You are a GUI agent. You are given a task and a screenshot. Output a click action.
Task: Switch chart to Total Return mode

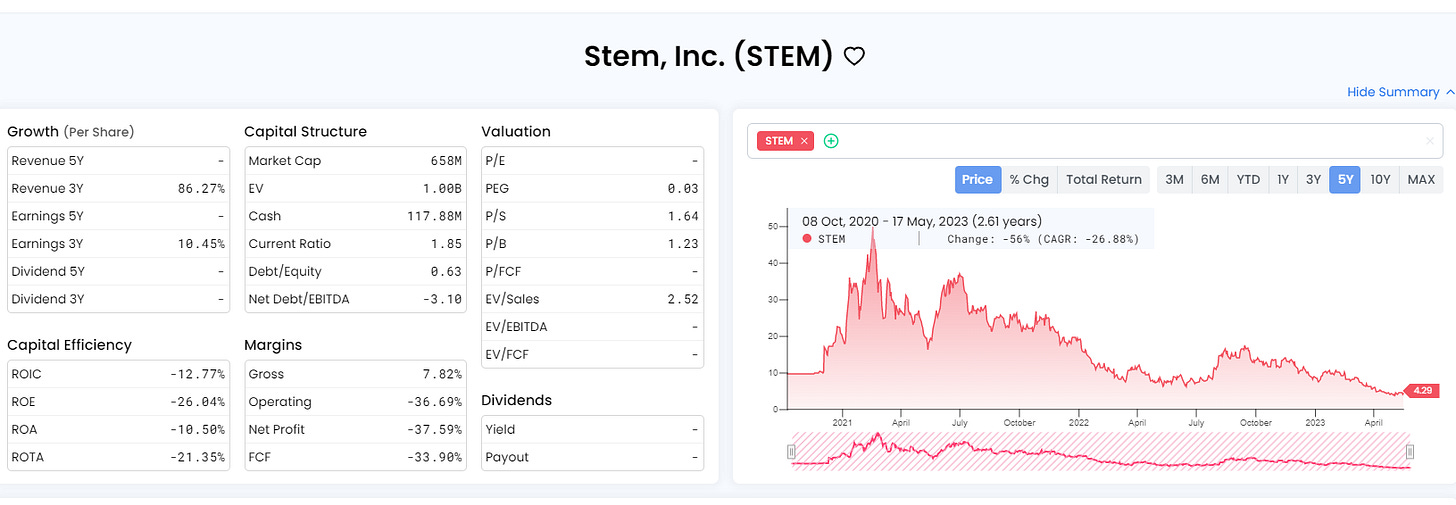(1103, 179)
